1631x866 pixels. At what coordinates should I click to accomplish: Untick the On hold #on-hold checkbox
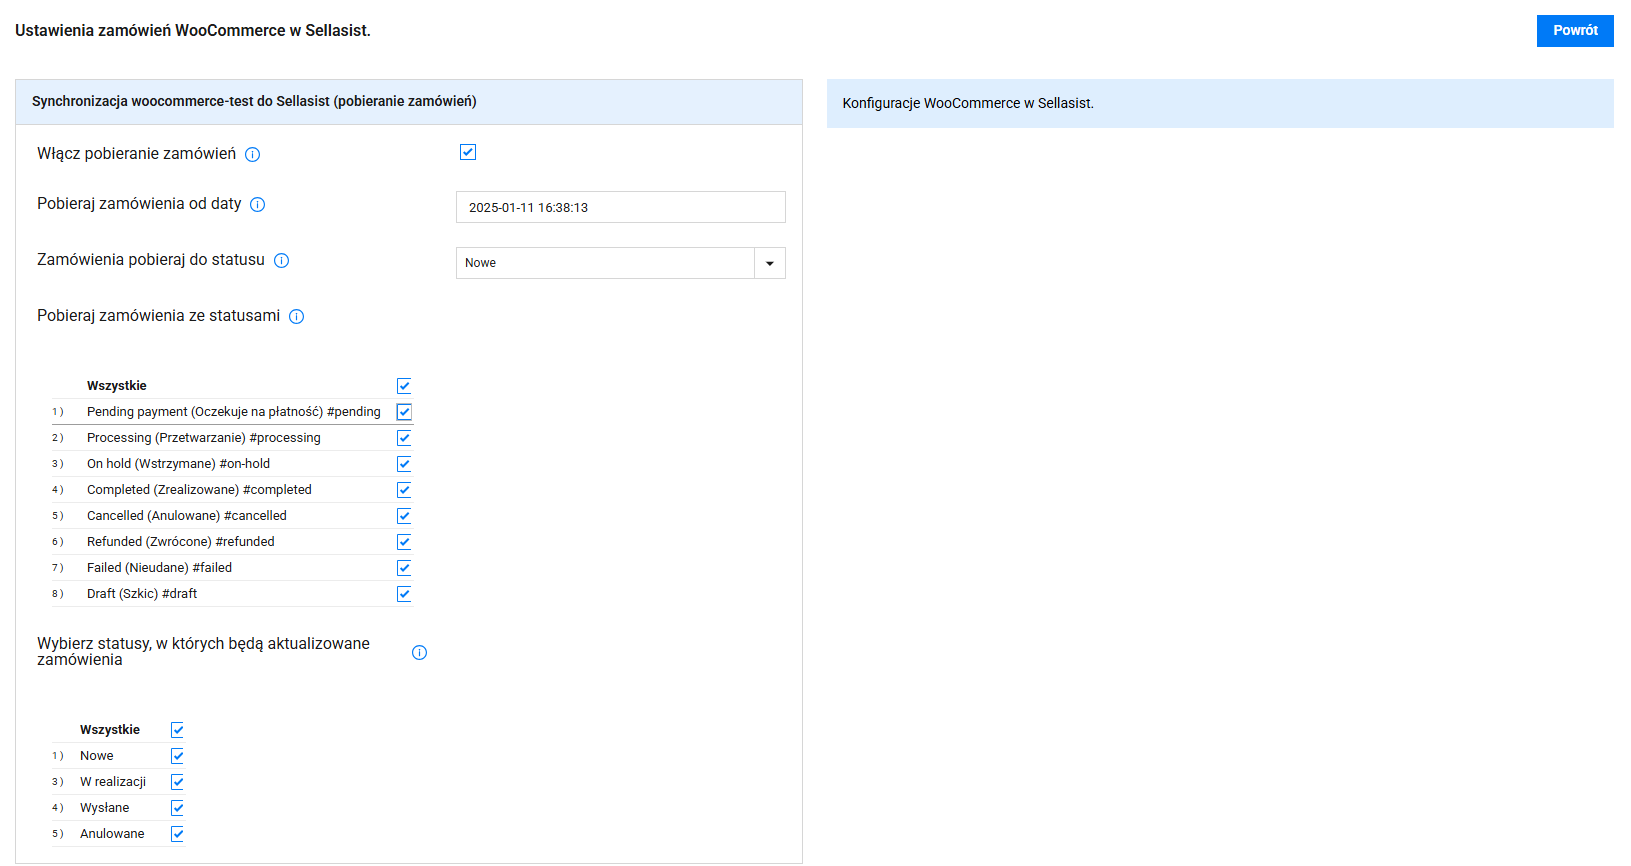404,464
